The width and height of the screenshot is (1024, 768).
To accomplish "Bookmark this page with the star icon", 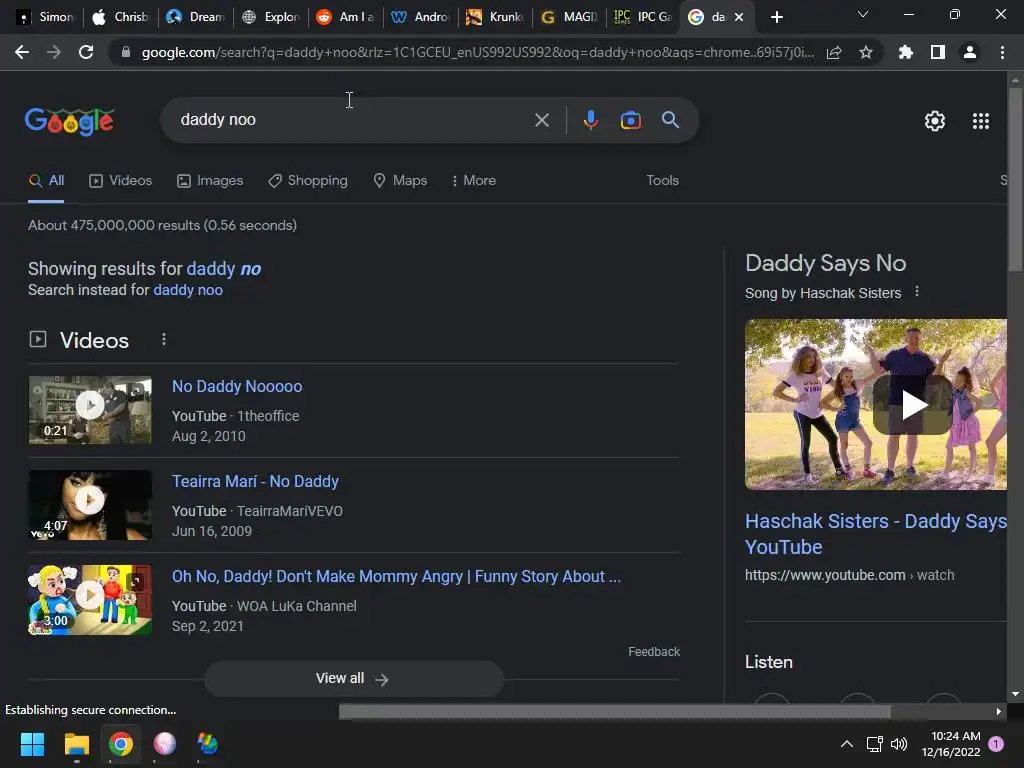I will pyautogui.click(x=866, y=52).
